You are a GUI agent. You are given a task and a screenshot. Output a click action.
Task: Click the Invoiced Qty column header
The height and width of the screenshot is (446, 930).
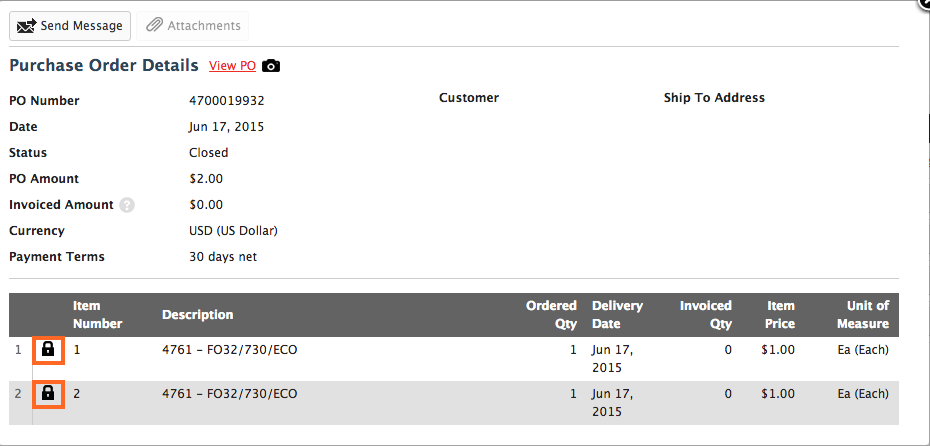click(x=705, y=315)
